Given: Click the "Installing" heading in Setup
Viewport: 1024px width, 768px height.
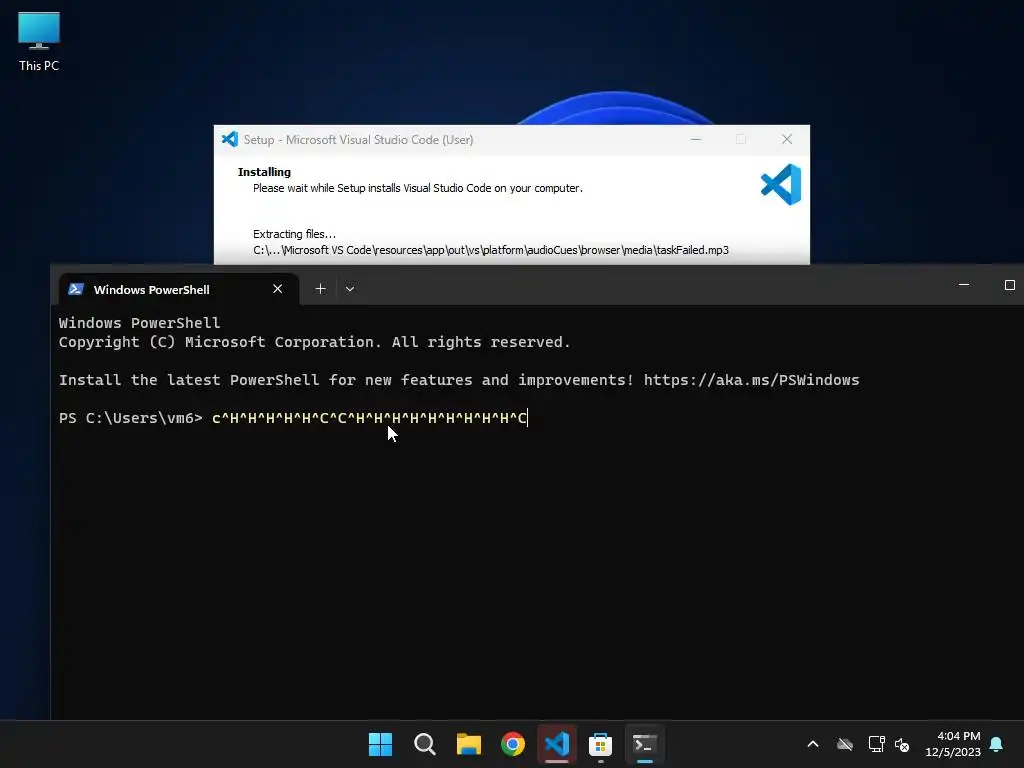Looking at the screenshot, I should coord(264,172).
